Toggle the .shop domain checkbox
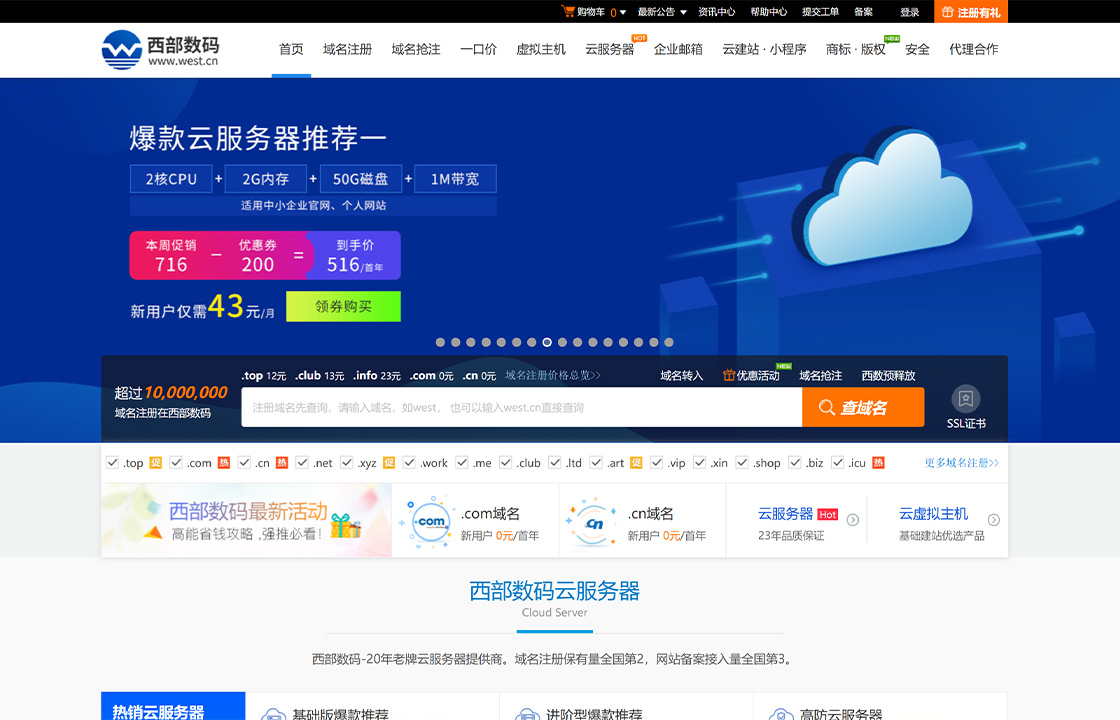This screenshot has height=720, width=1120. (x=743, y=462)
